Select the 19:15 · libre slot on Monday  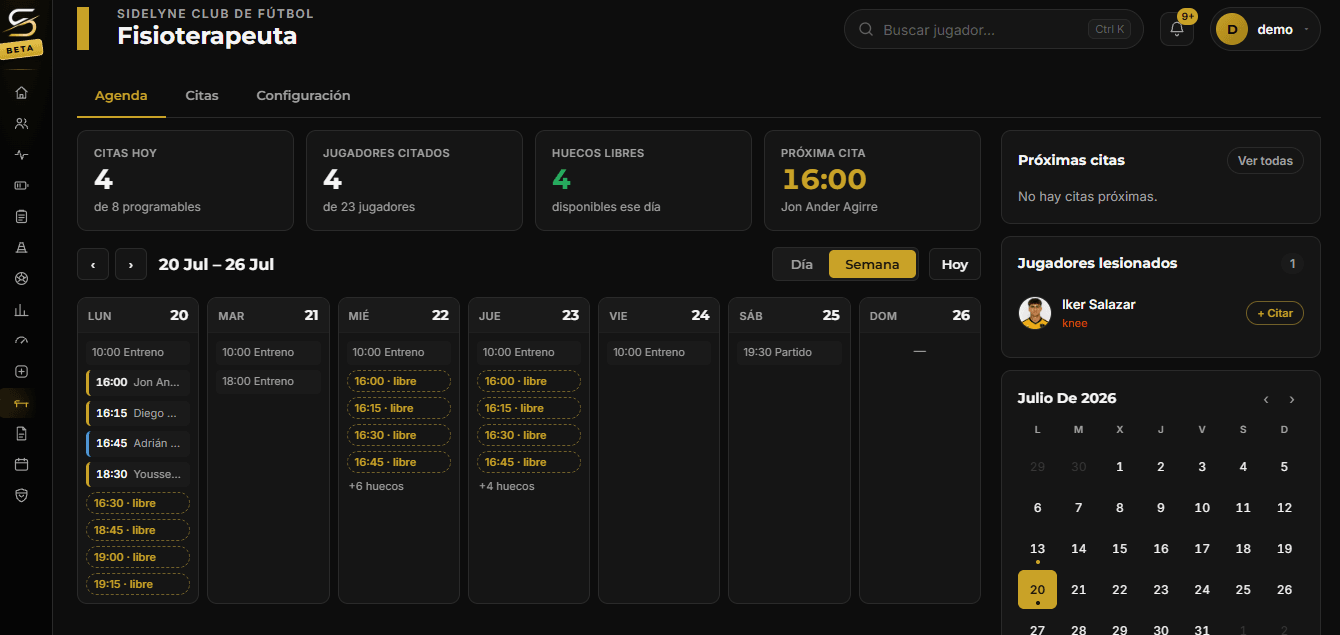[138, 584]
